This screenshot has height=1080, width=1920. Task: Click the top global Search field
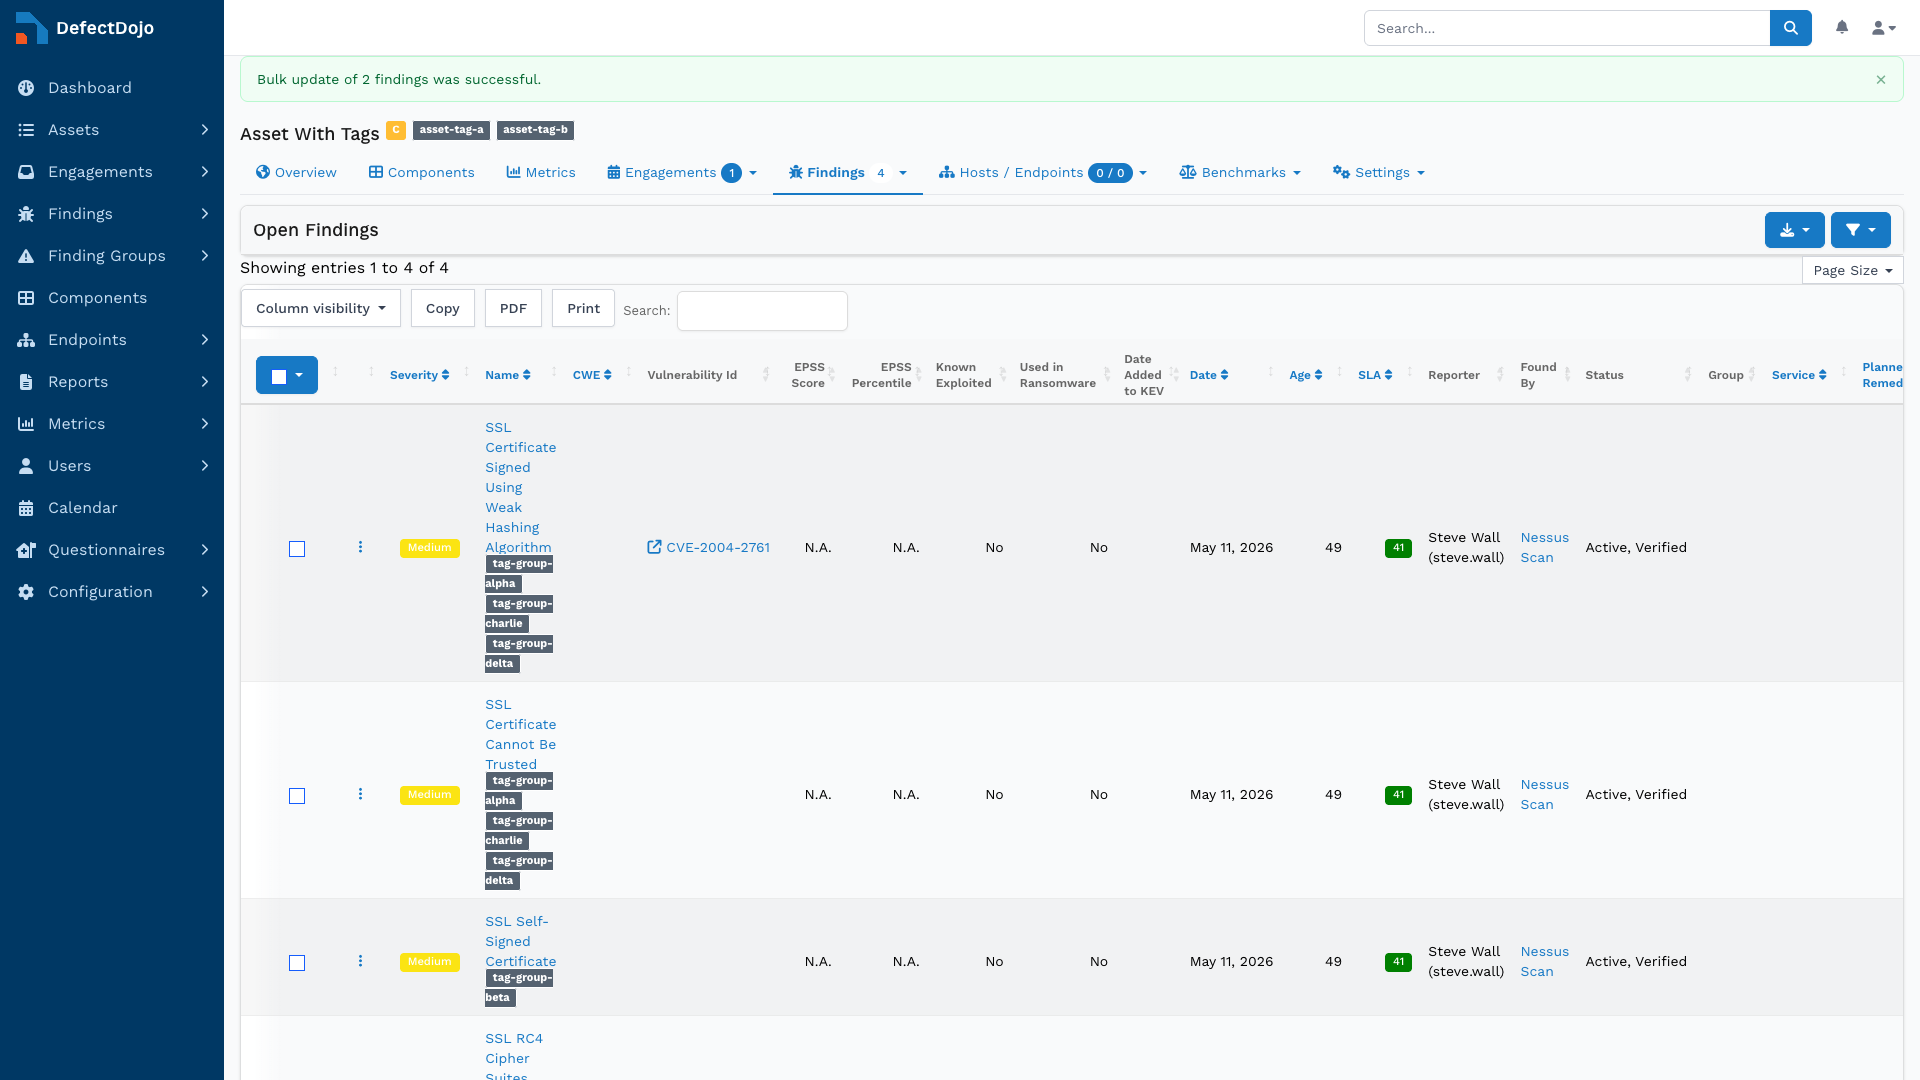1567,28
